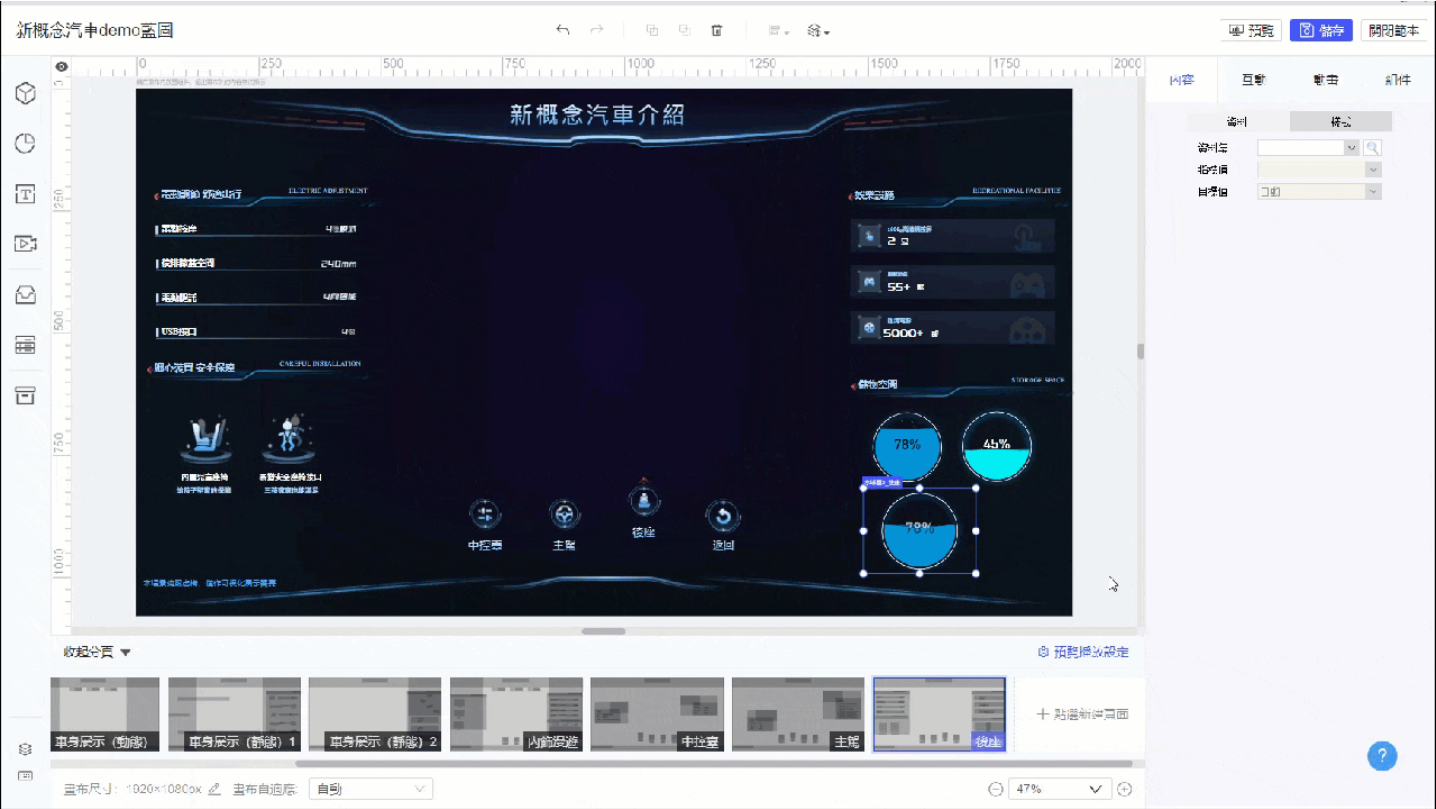
Task: Select the 資料 sub-tab
Action: [1238, 122]
